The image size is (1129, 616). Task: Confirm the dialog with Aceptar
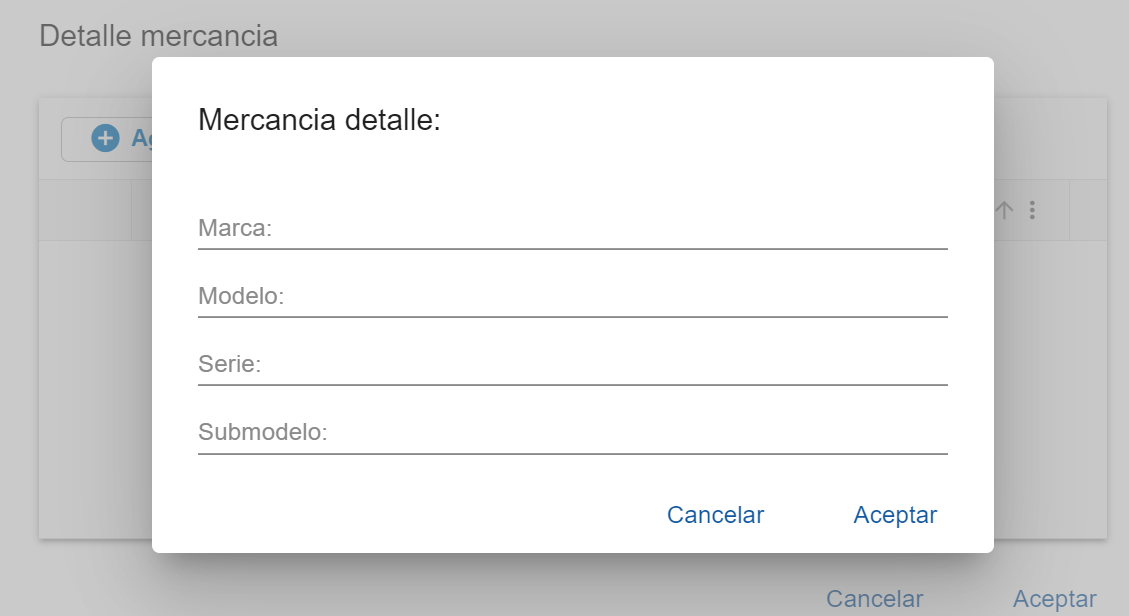[x=895, y=515]
